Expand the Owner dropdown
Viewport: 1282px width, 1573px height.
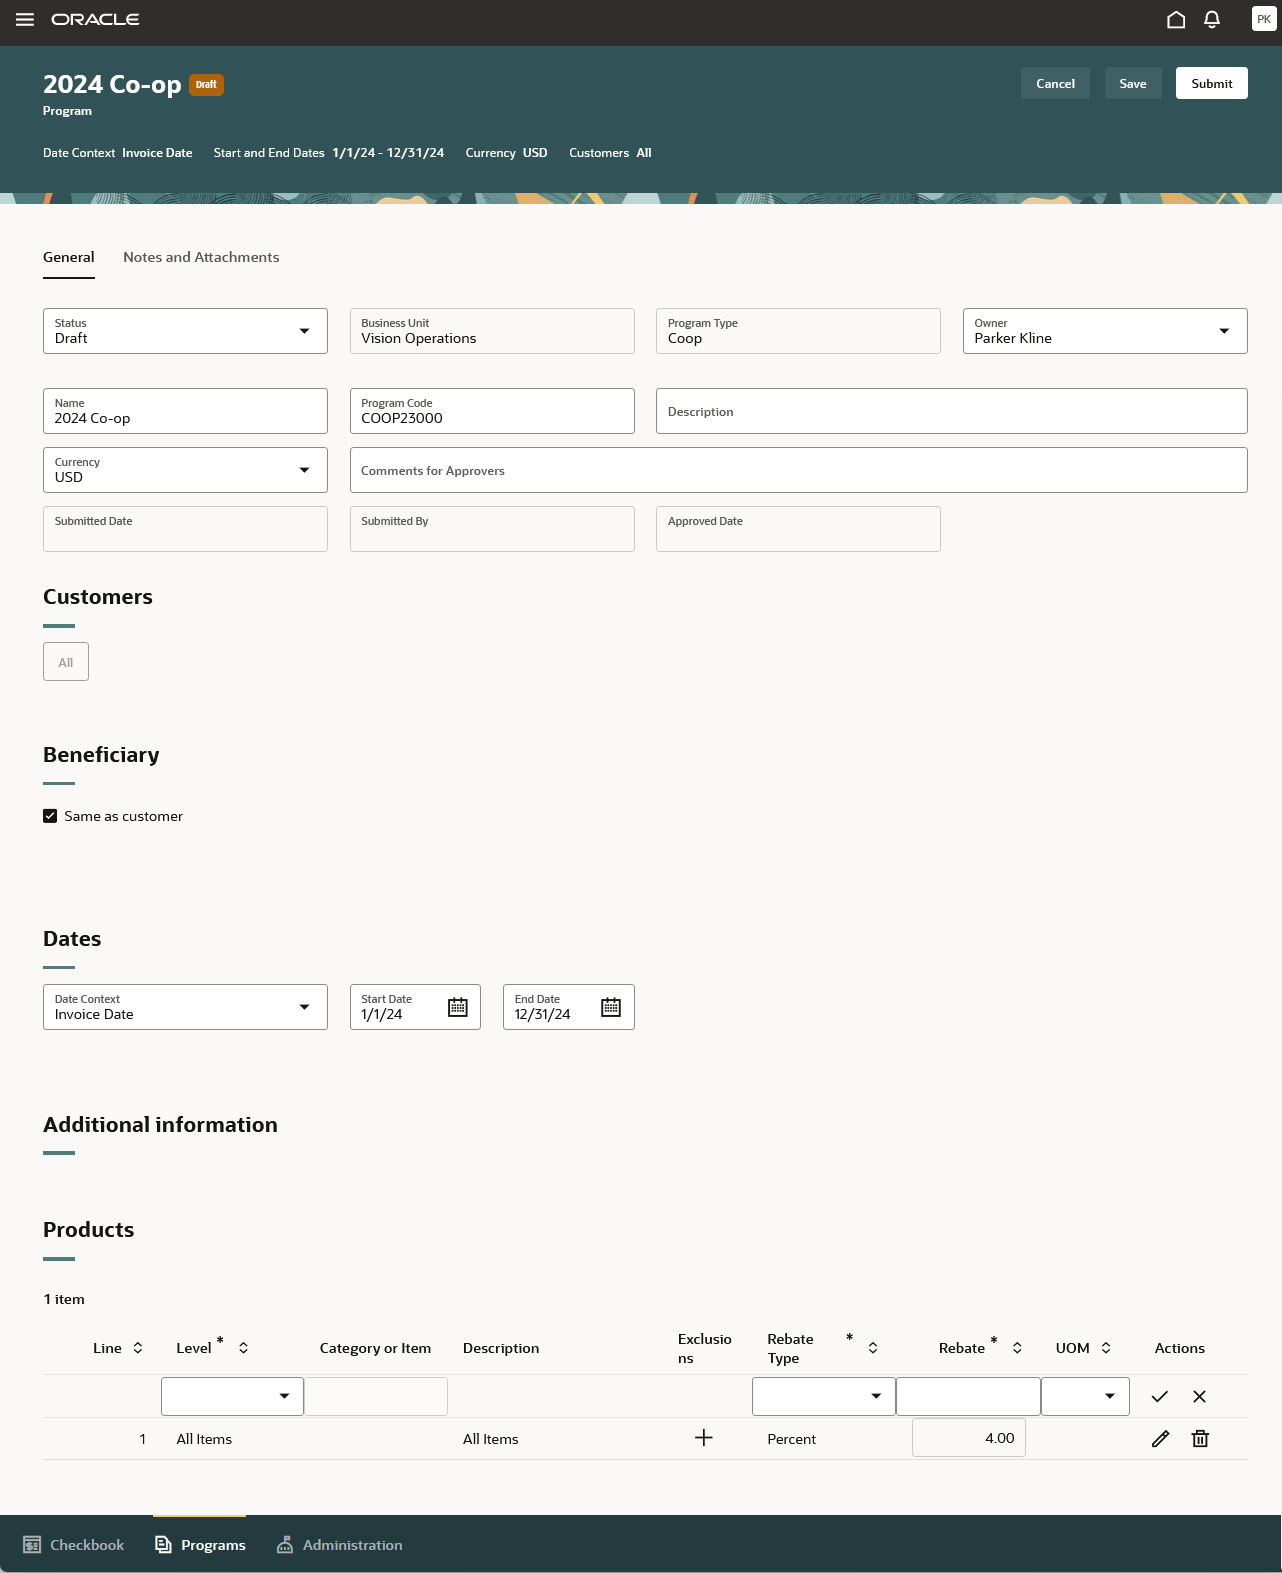(1224, 331)
